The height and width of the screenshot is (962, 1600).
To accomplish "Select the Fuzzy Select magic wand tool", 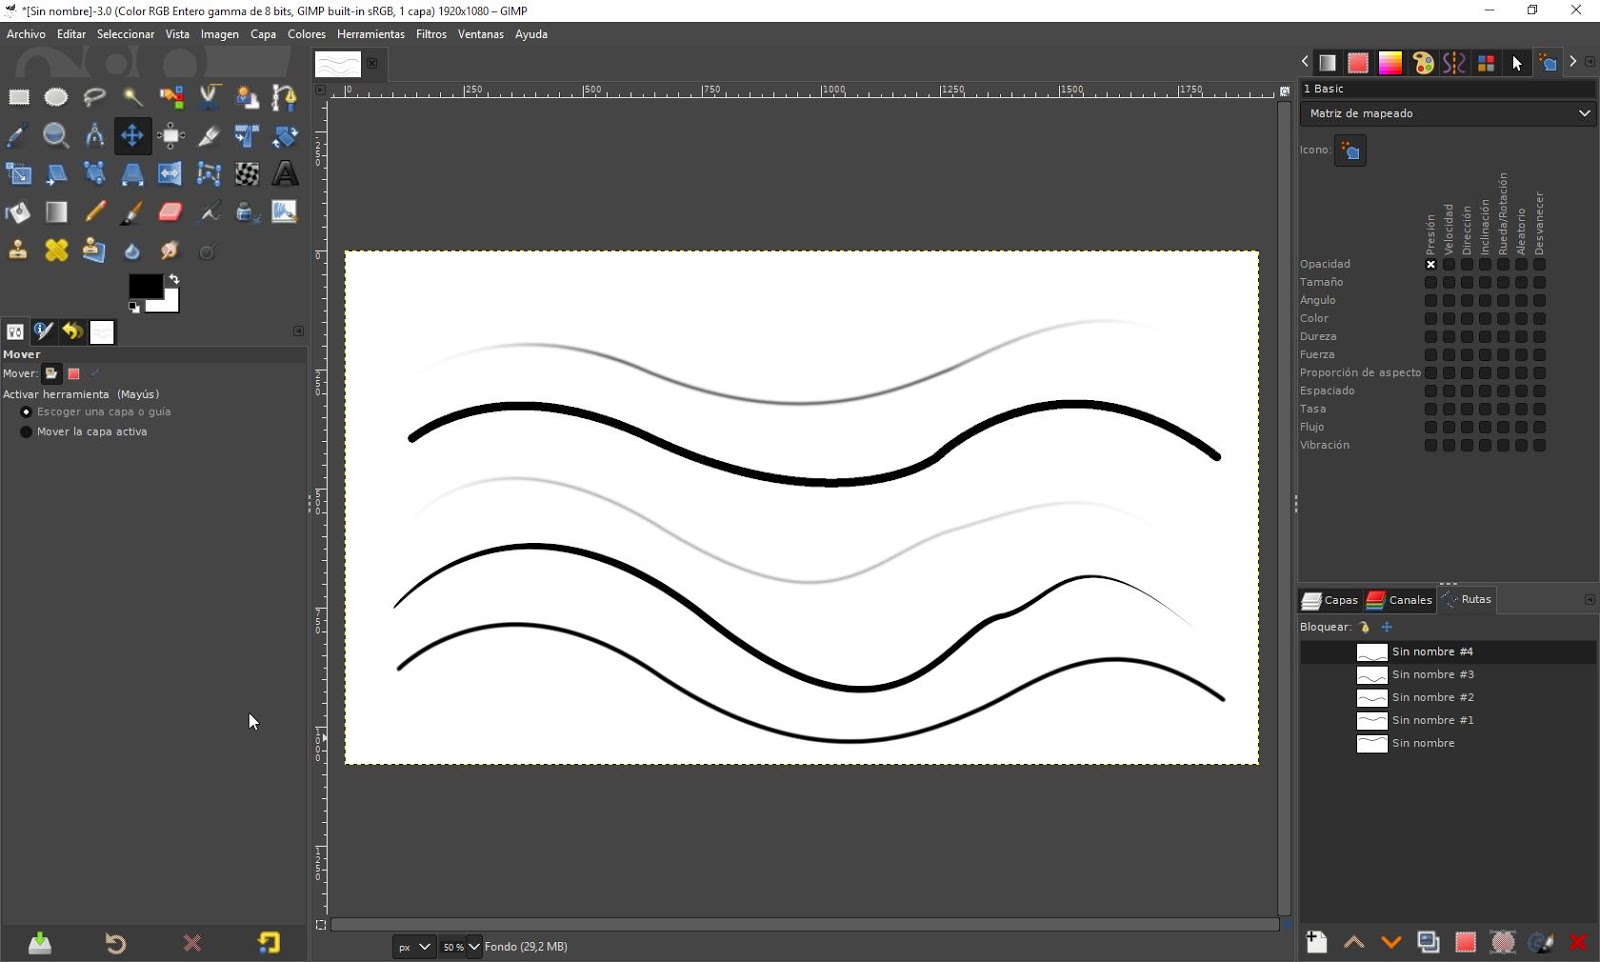I will coord(133,97).
